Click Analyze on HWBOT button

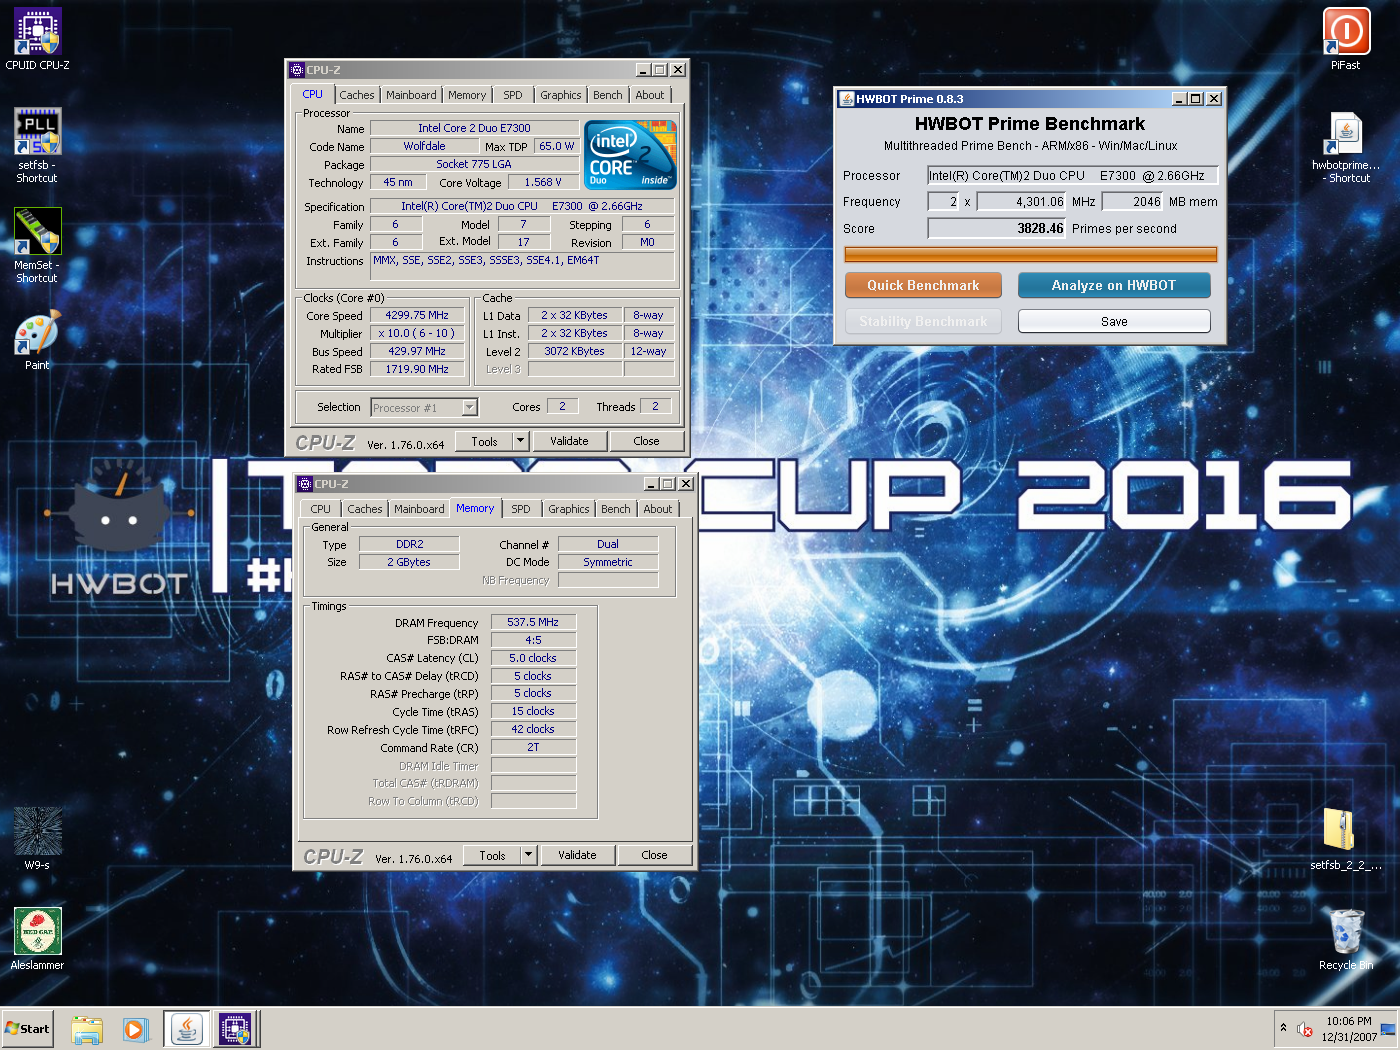[1114, 285]
